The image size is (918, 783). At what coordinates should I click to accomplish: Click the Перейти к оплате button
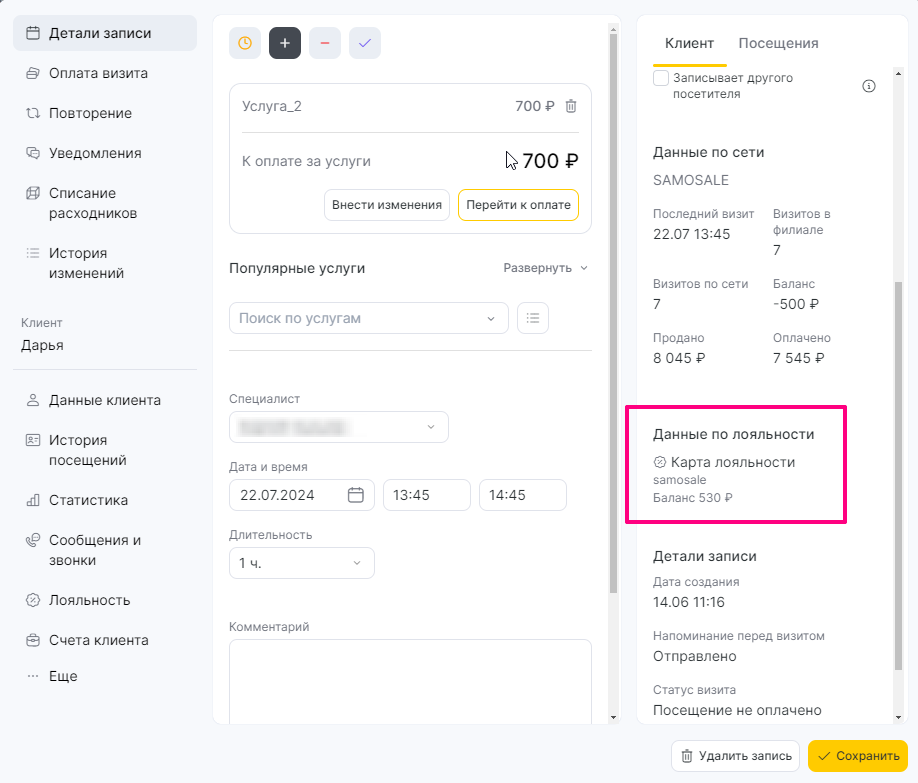tap(518, 205)
